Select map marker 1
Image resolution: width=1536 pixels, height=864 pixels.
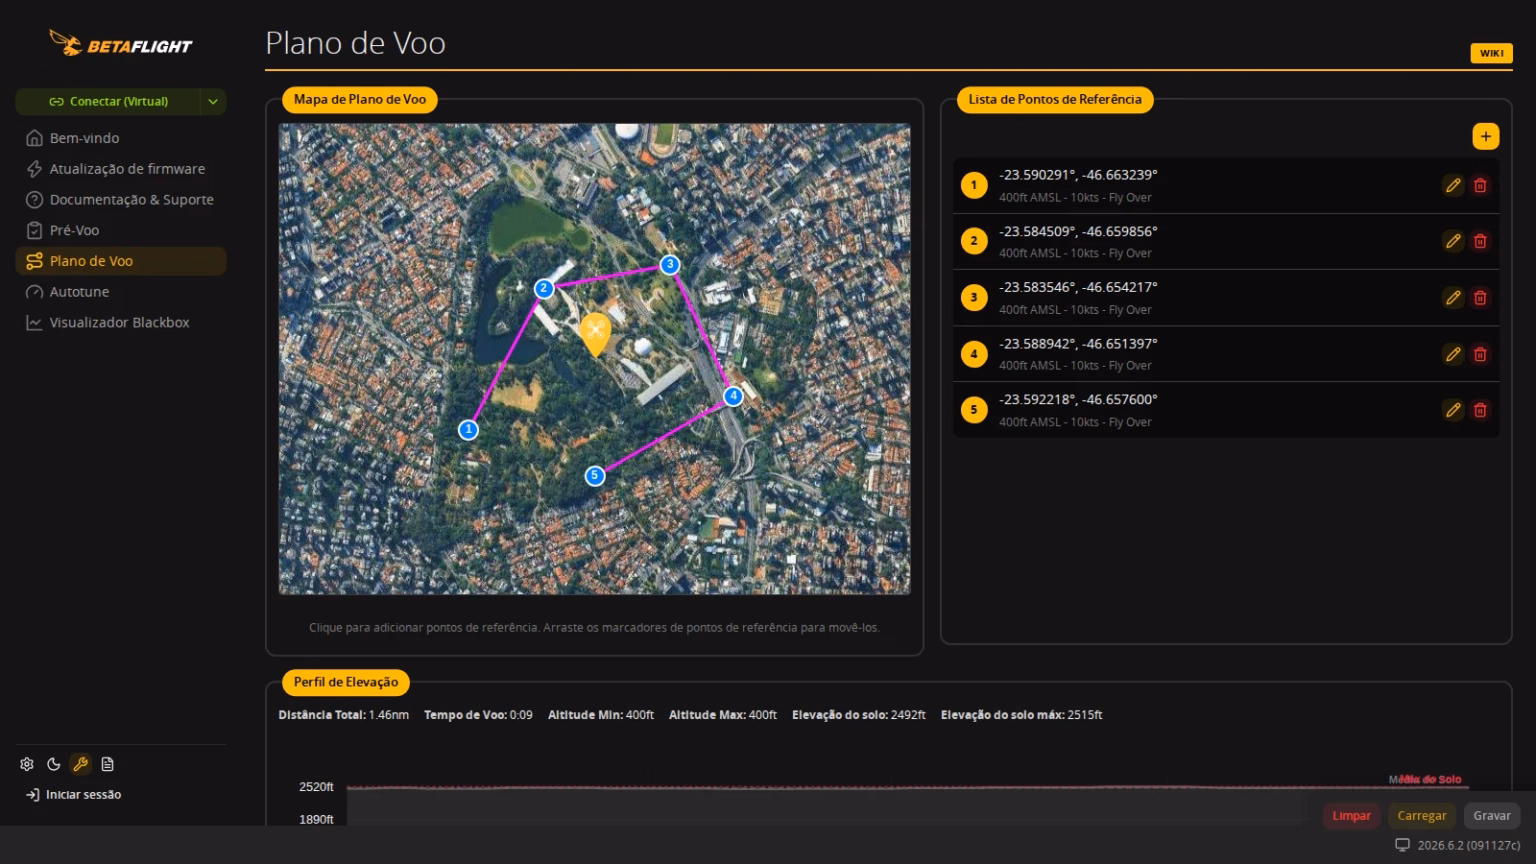(x=468, y=430)
